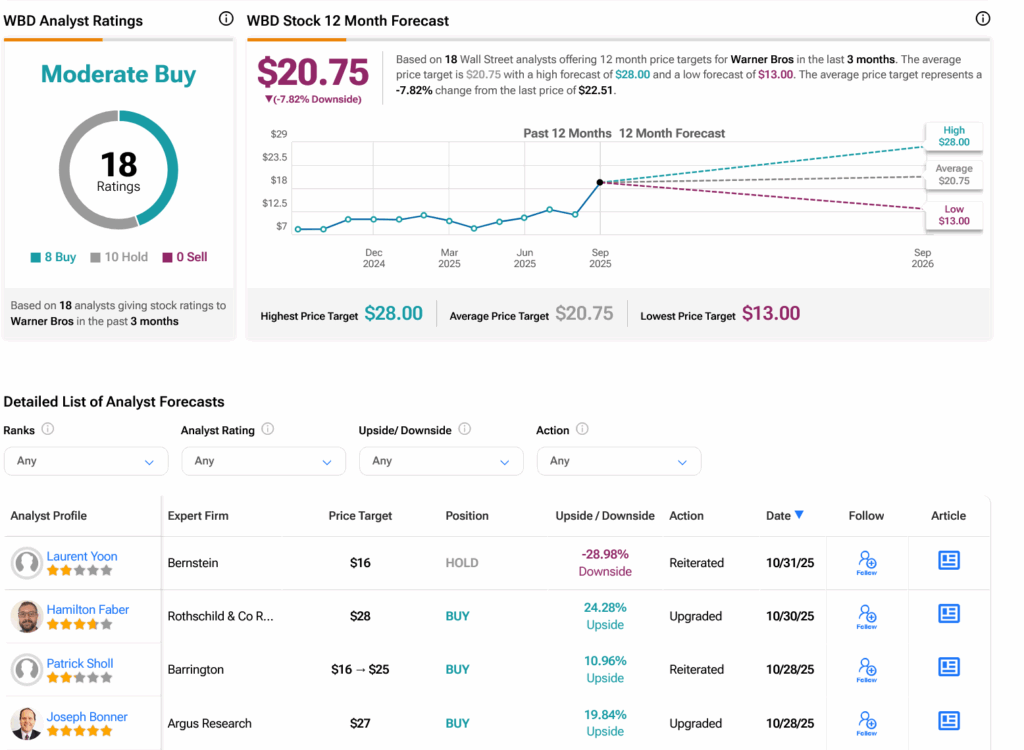Screen dimensions: 1024x750
Task: Open Patrick Sholl analyst profile link
Action: (x=80, y=663)
